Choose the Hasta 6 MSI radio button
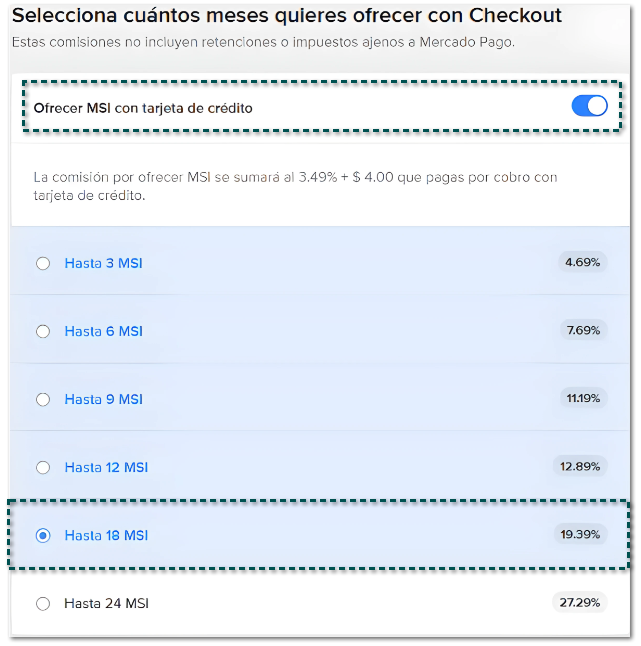 tap(42, 332)
